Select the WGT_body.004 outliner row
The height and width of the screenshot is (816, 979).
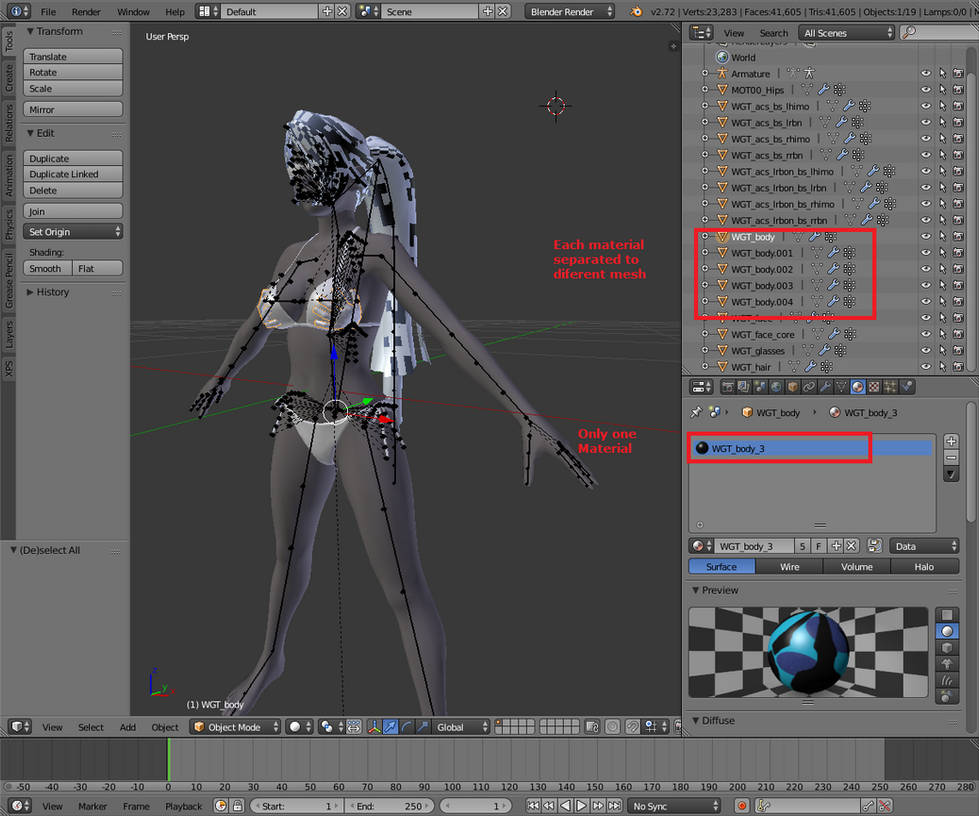point(761,302)
